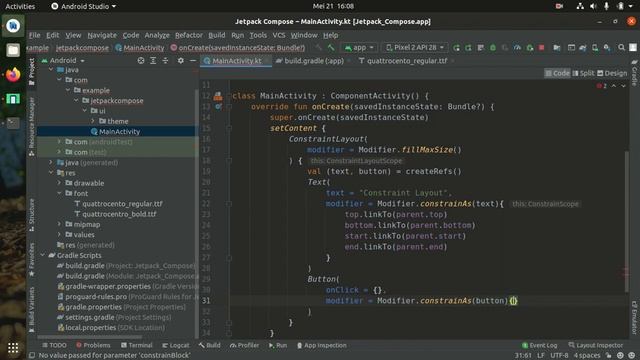Open the Android project view dropdown
The image size is (640, 360).
click(63, 60)
